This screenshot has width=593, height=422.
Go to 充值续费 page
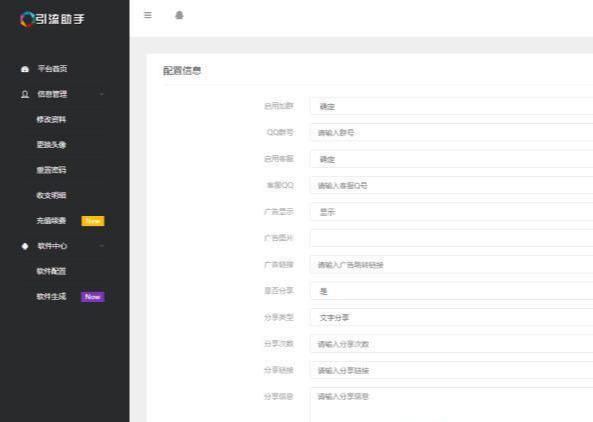(x=51, y=220)
